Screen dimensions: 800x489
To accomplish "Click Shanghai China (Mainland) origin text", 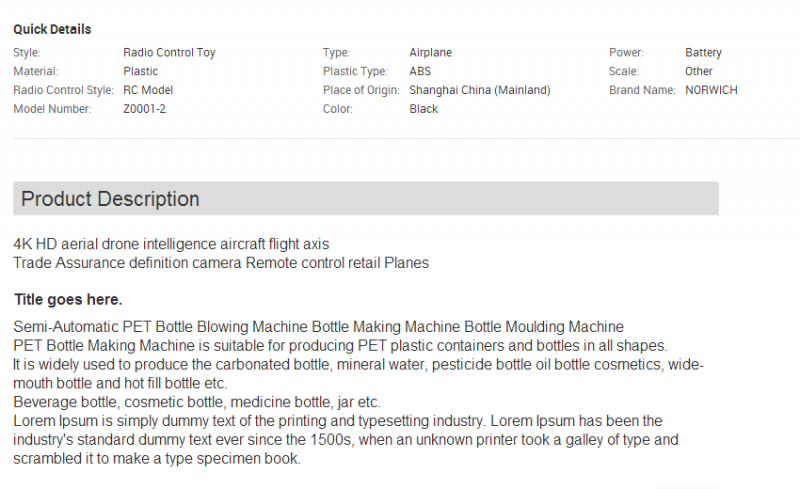I will [480, 90].
